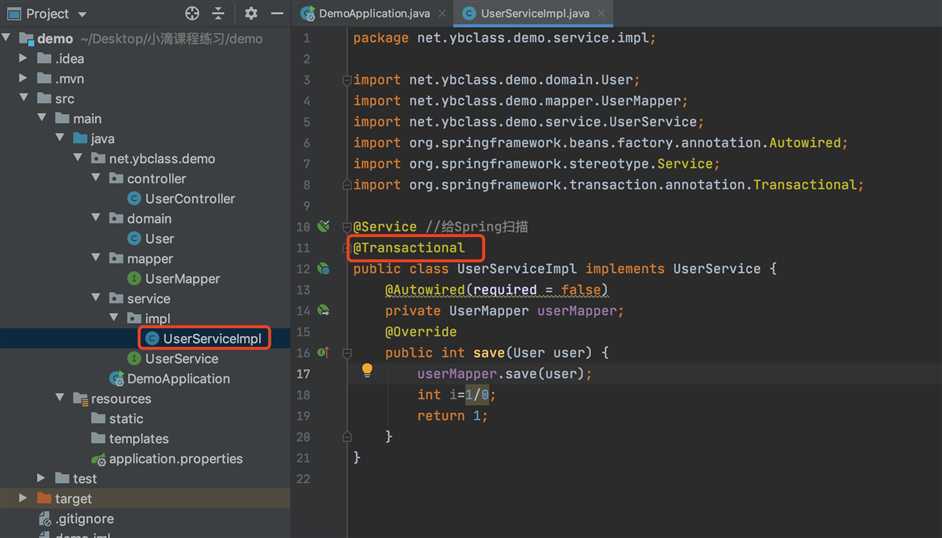This screenshot has width=942, height=538.
Task: Click the Spring bean gutter icon on line 10
Action: (x=323, y=226)
